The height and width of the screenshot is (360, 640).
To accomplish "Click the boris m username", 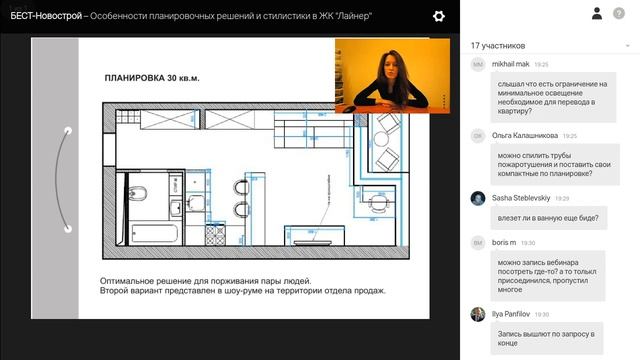I will point(504,242).
